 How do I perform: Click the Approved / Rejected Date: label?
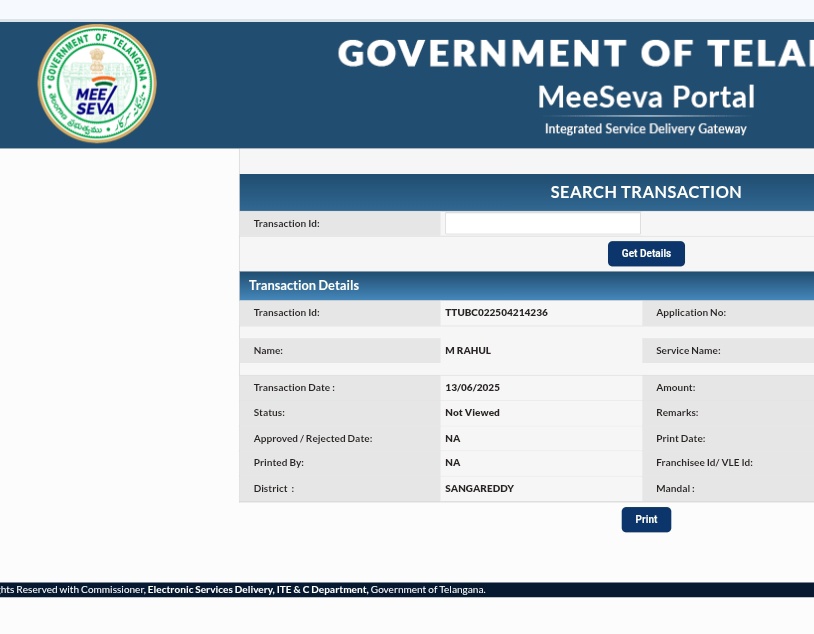313,438
